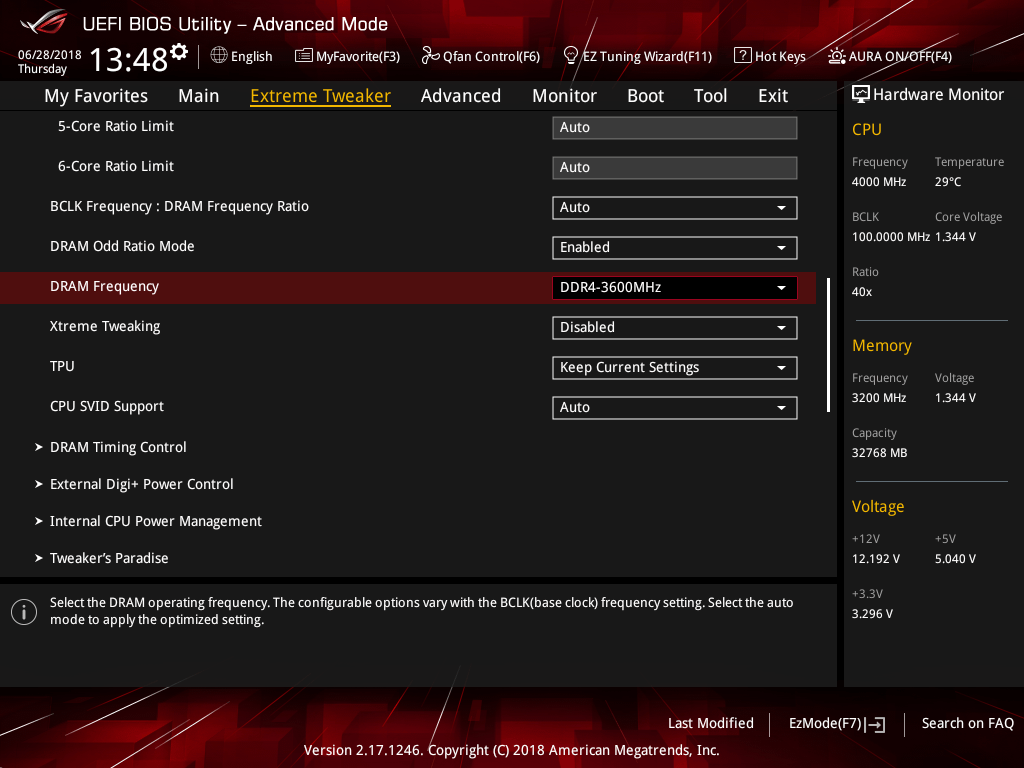Open the CPU SVID Support dropdown

click(675, 408)
